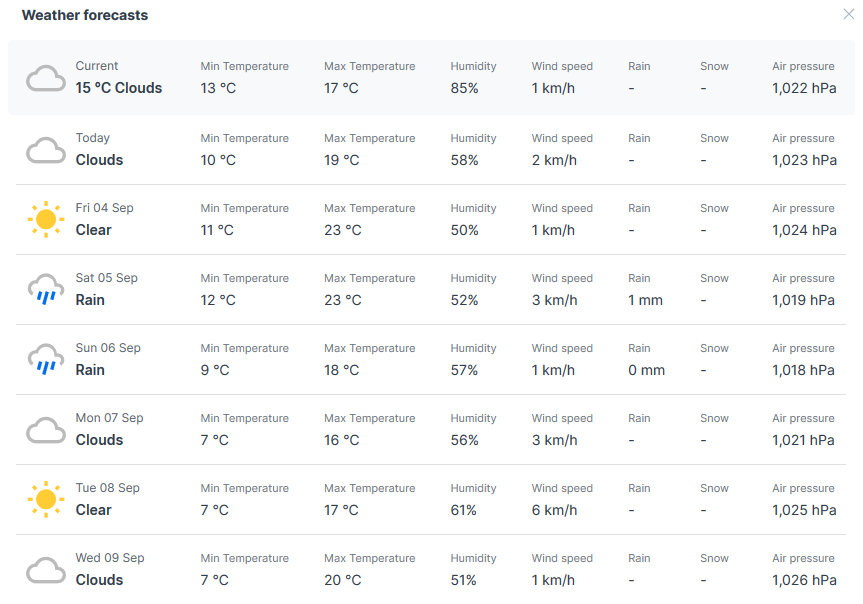Image resolution: width=863 pixels, height=604 pixels.
Task: Click the rain icon for Sat 05 Sep
Action: [46, 289]
